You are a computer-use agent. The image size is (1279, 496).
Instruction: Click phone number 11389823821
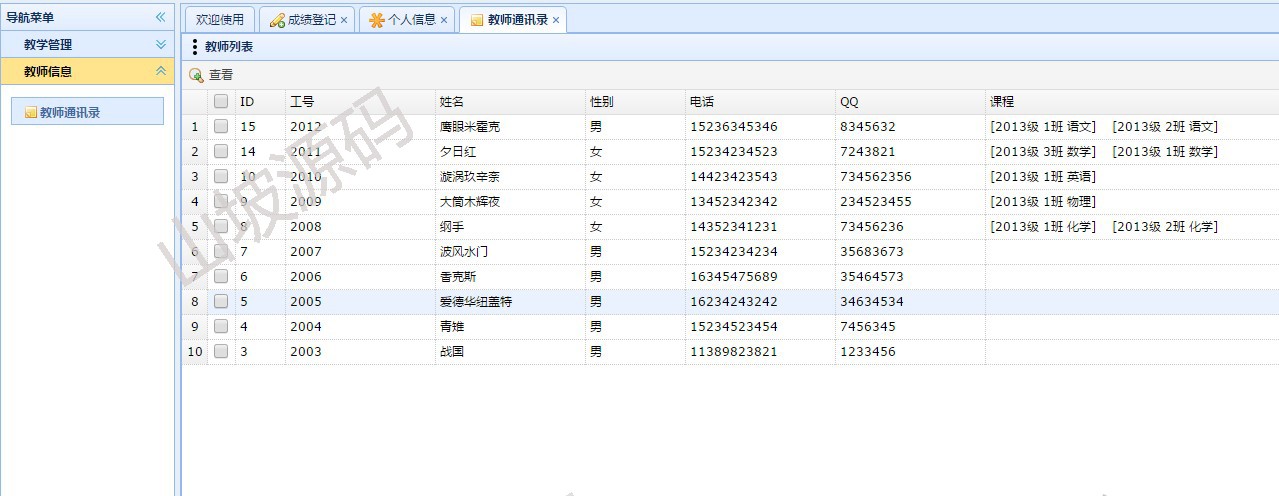click(x=733, y=352)
